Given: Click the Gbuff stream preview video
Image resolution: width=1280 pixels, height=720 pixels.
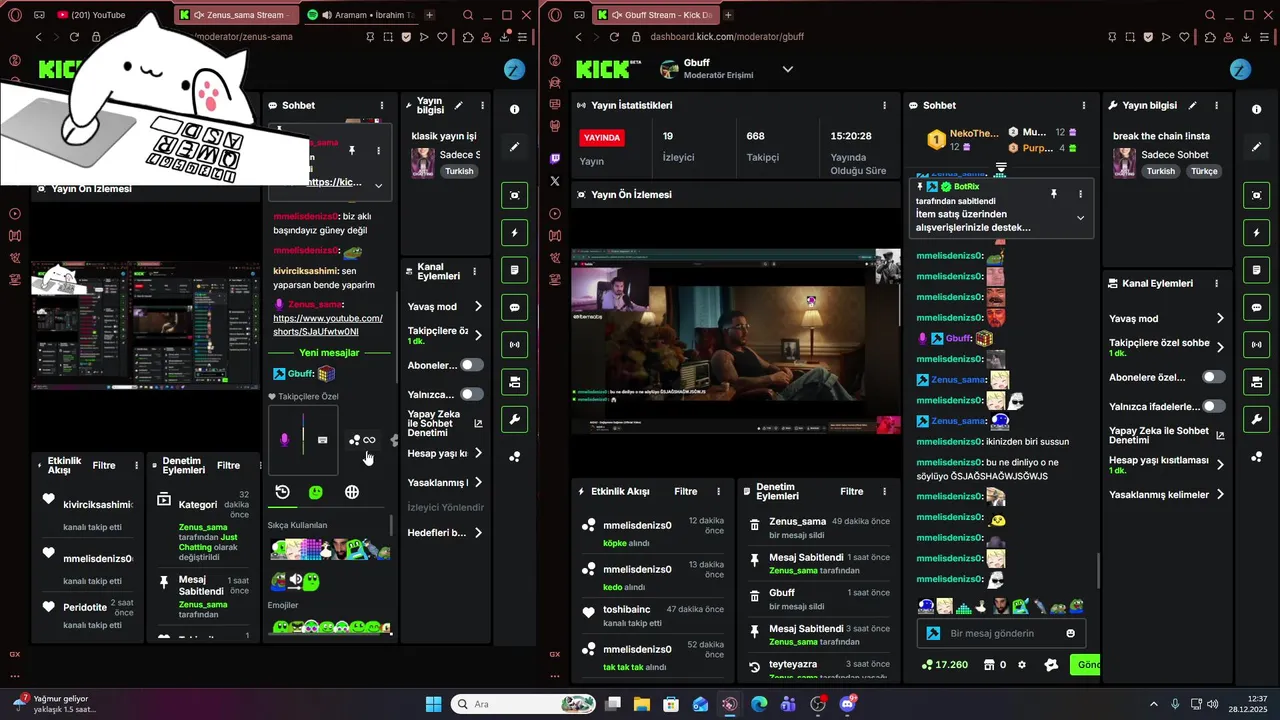Looking at the screenshot, I should (x=736, y=341).
